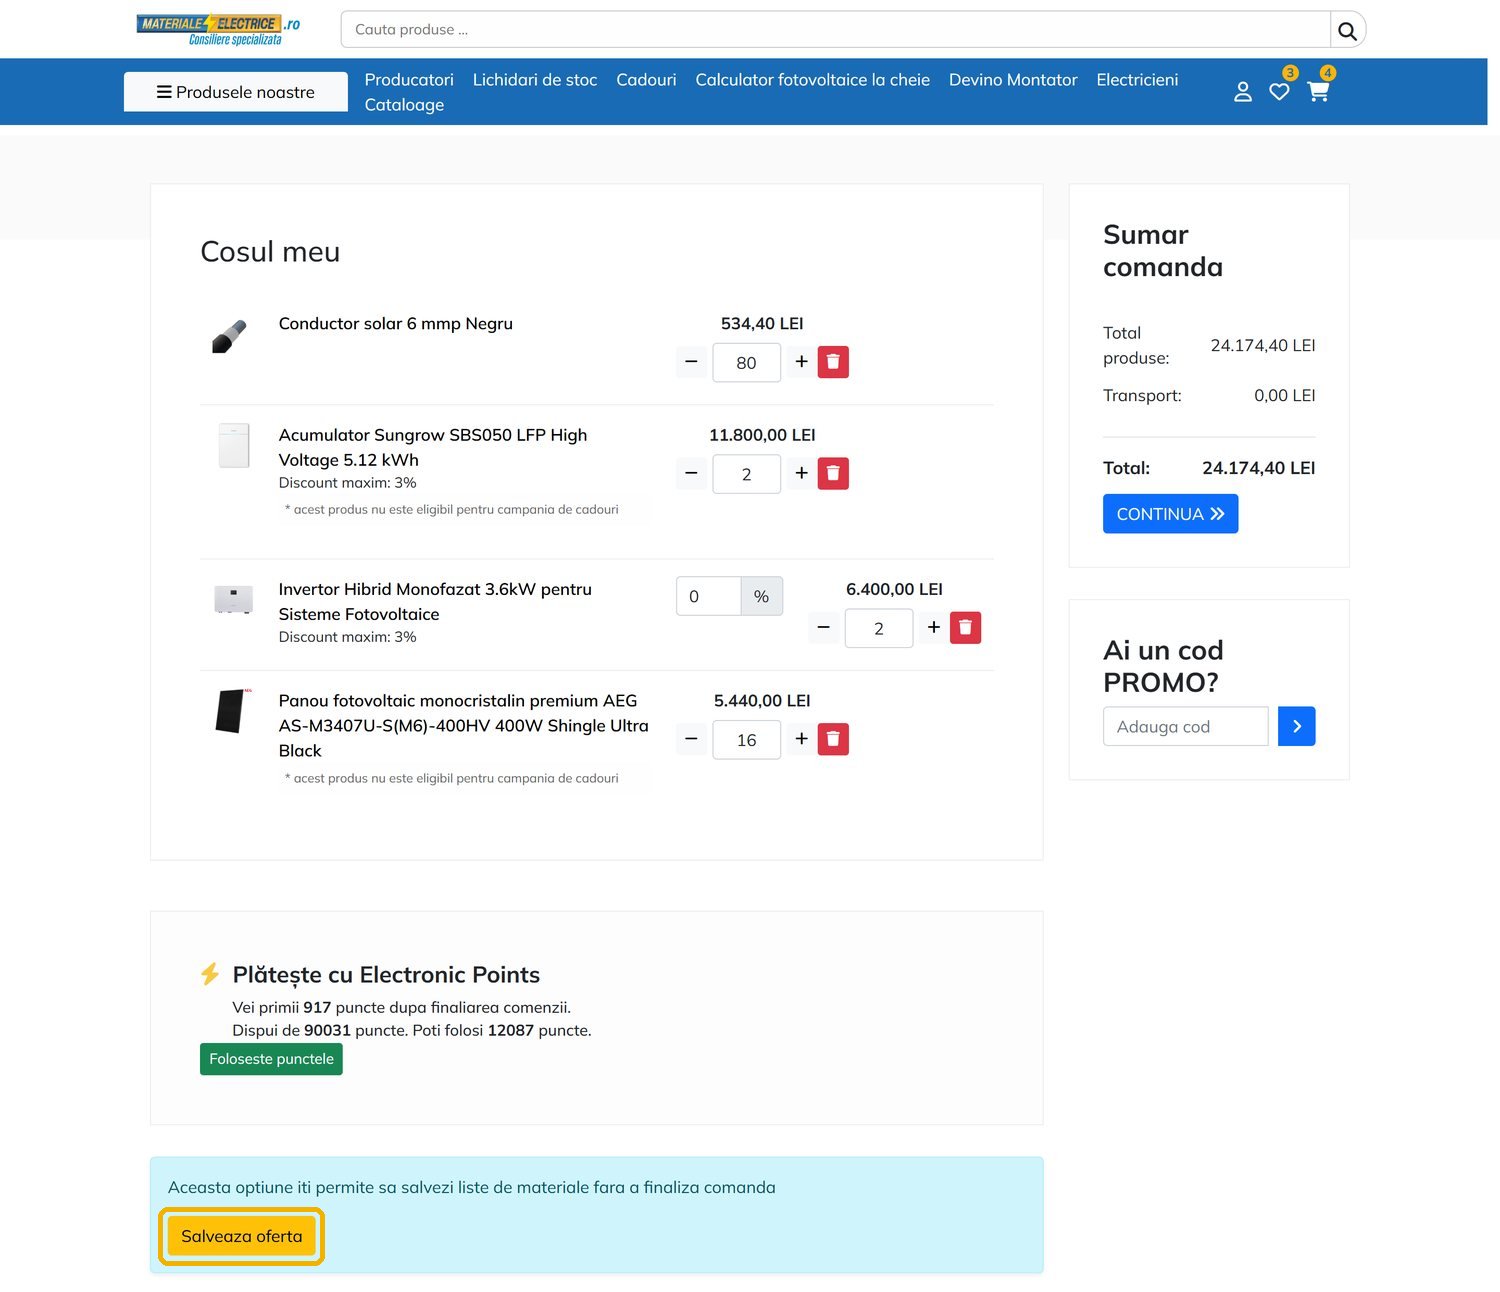Click Conductor solar cable thumbnail
The image size is (1500, 1292).
tap(230, 337)
